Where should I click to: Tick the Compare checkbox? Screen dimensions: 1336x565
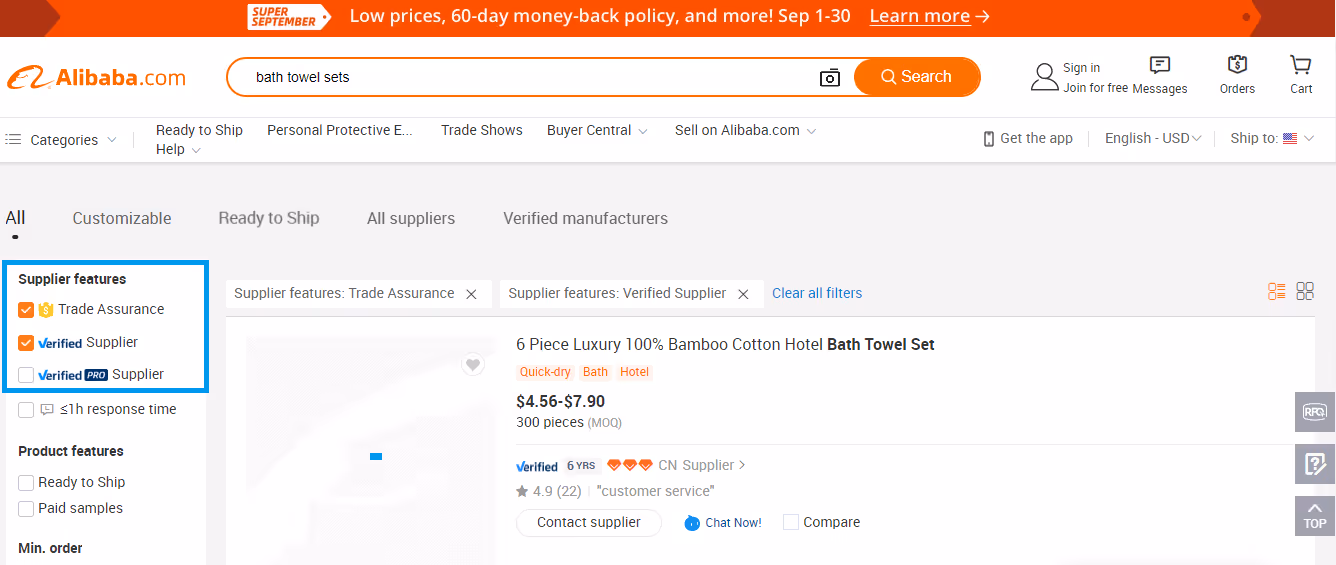point(791,522)
